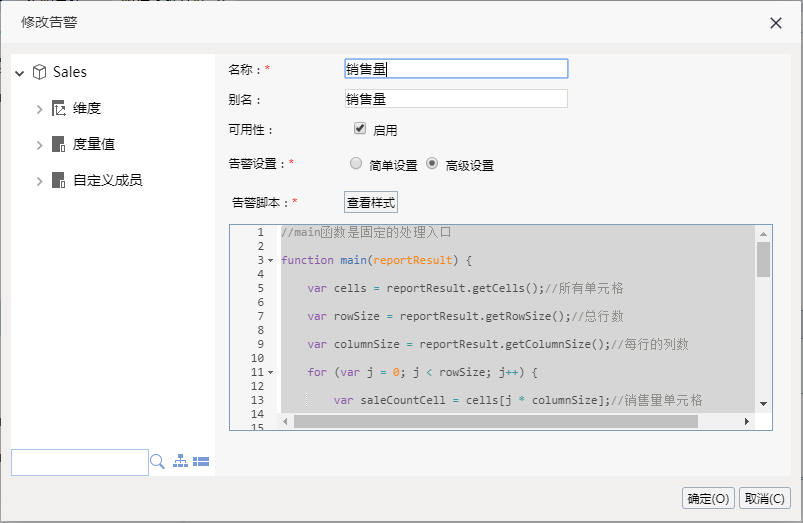Click the magnifier search icon
This screenshot has width=803, height=523.
tap(157, 462)
